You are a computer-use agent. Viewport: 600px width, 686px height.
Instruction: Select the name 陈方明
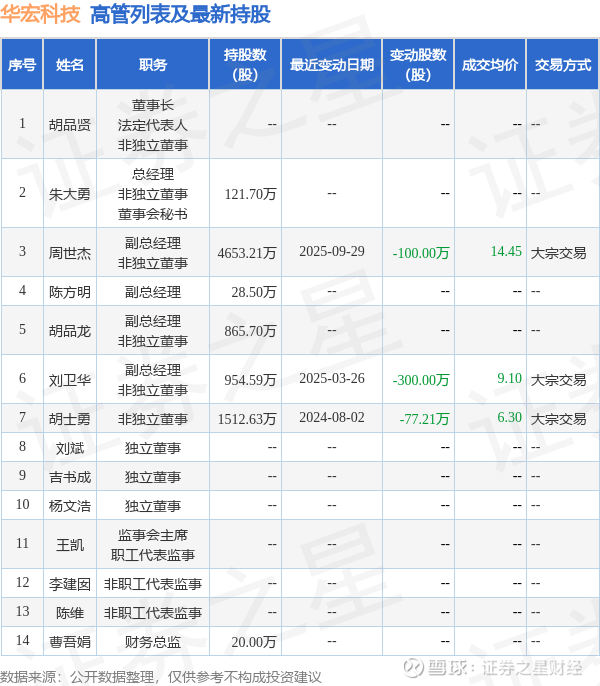(x=70, y=291)
